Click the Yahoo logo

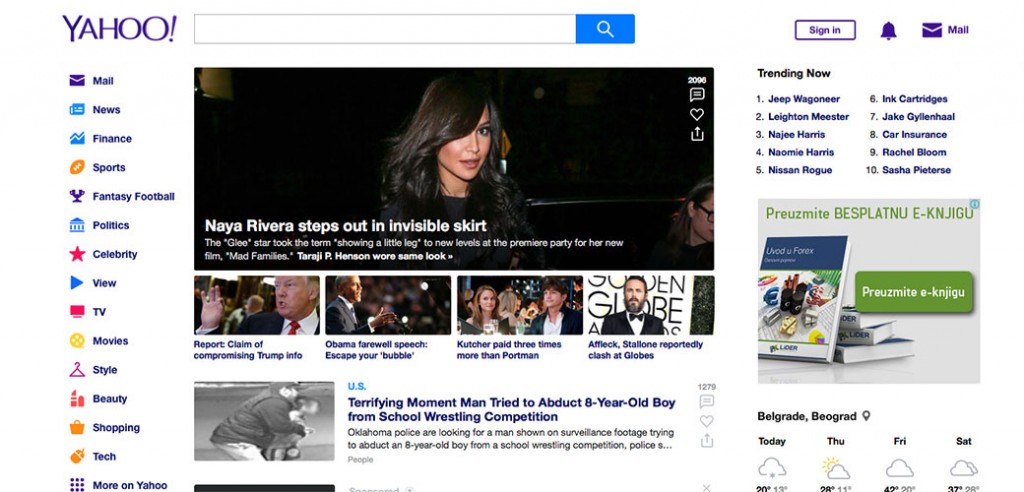pyautogui.click(x=120, y=29)
